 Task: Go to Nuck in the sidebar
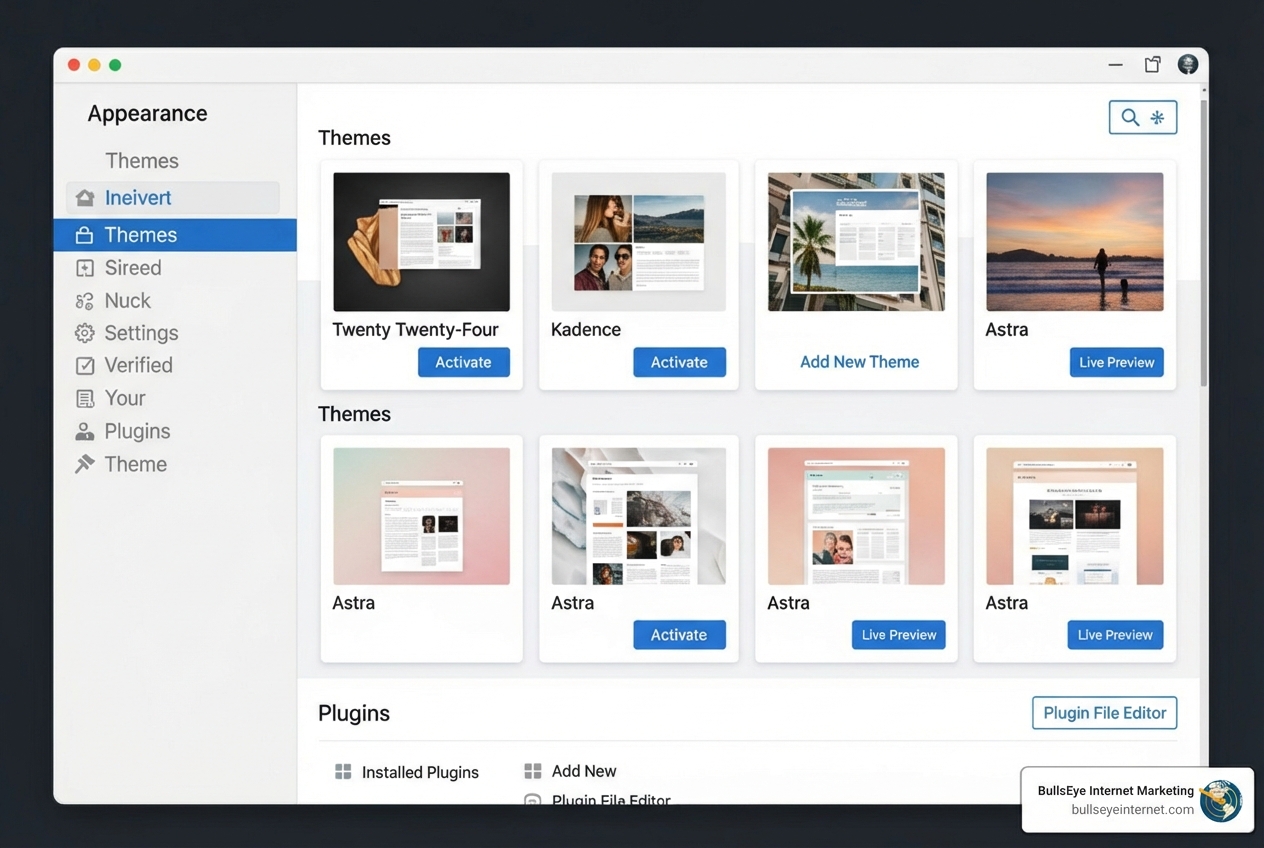127,301
